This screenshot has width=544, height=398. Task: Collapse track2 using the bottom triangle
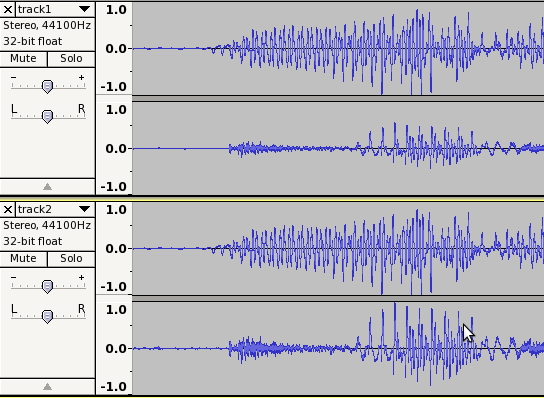click(48, 387)
